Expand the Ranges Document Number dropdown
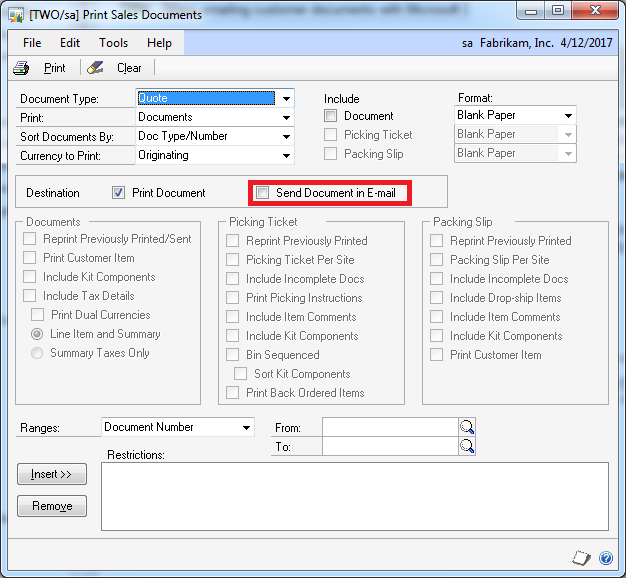Viewport: 626px width, 578px height. (246, 428)
